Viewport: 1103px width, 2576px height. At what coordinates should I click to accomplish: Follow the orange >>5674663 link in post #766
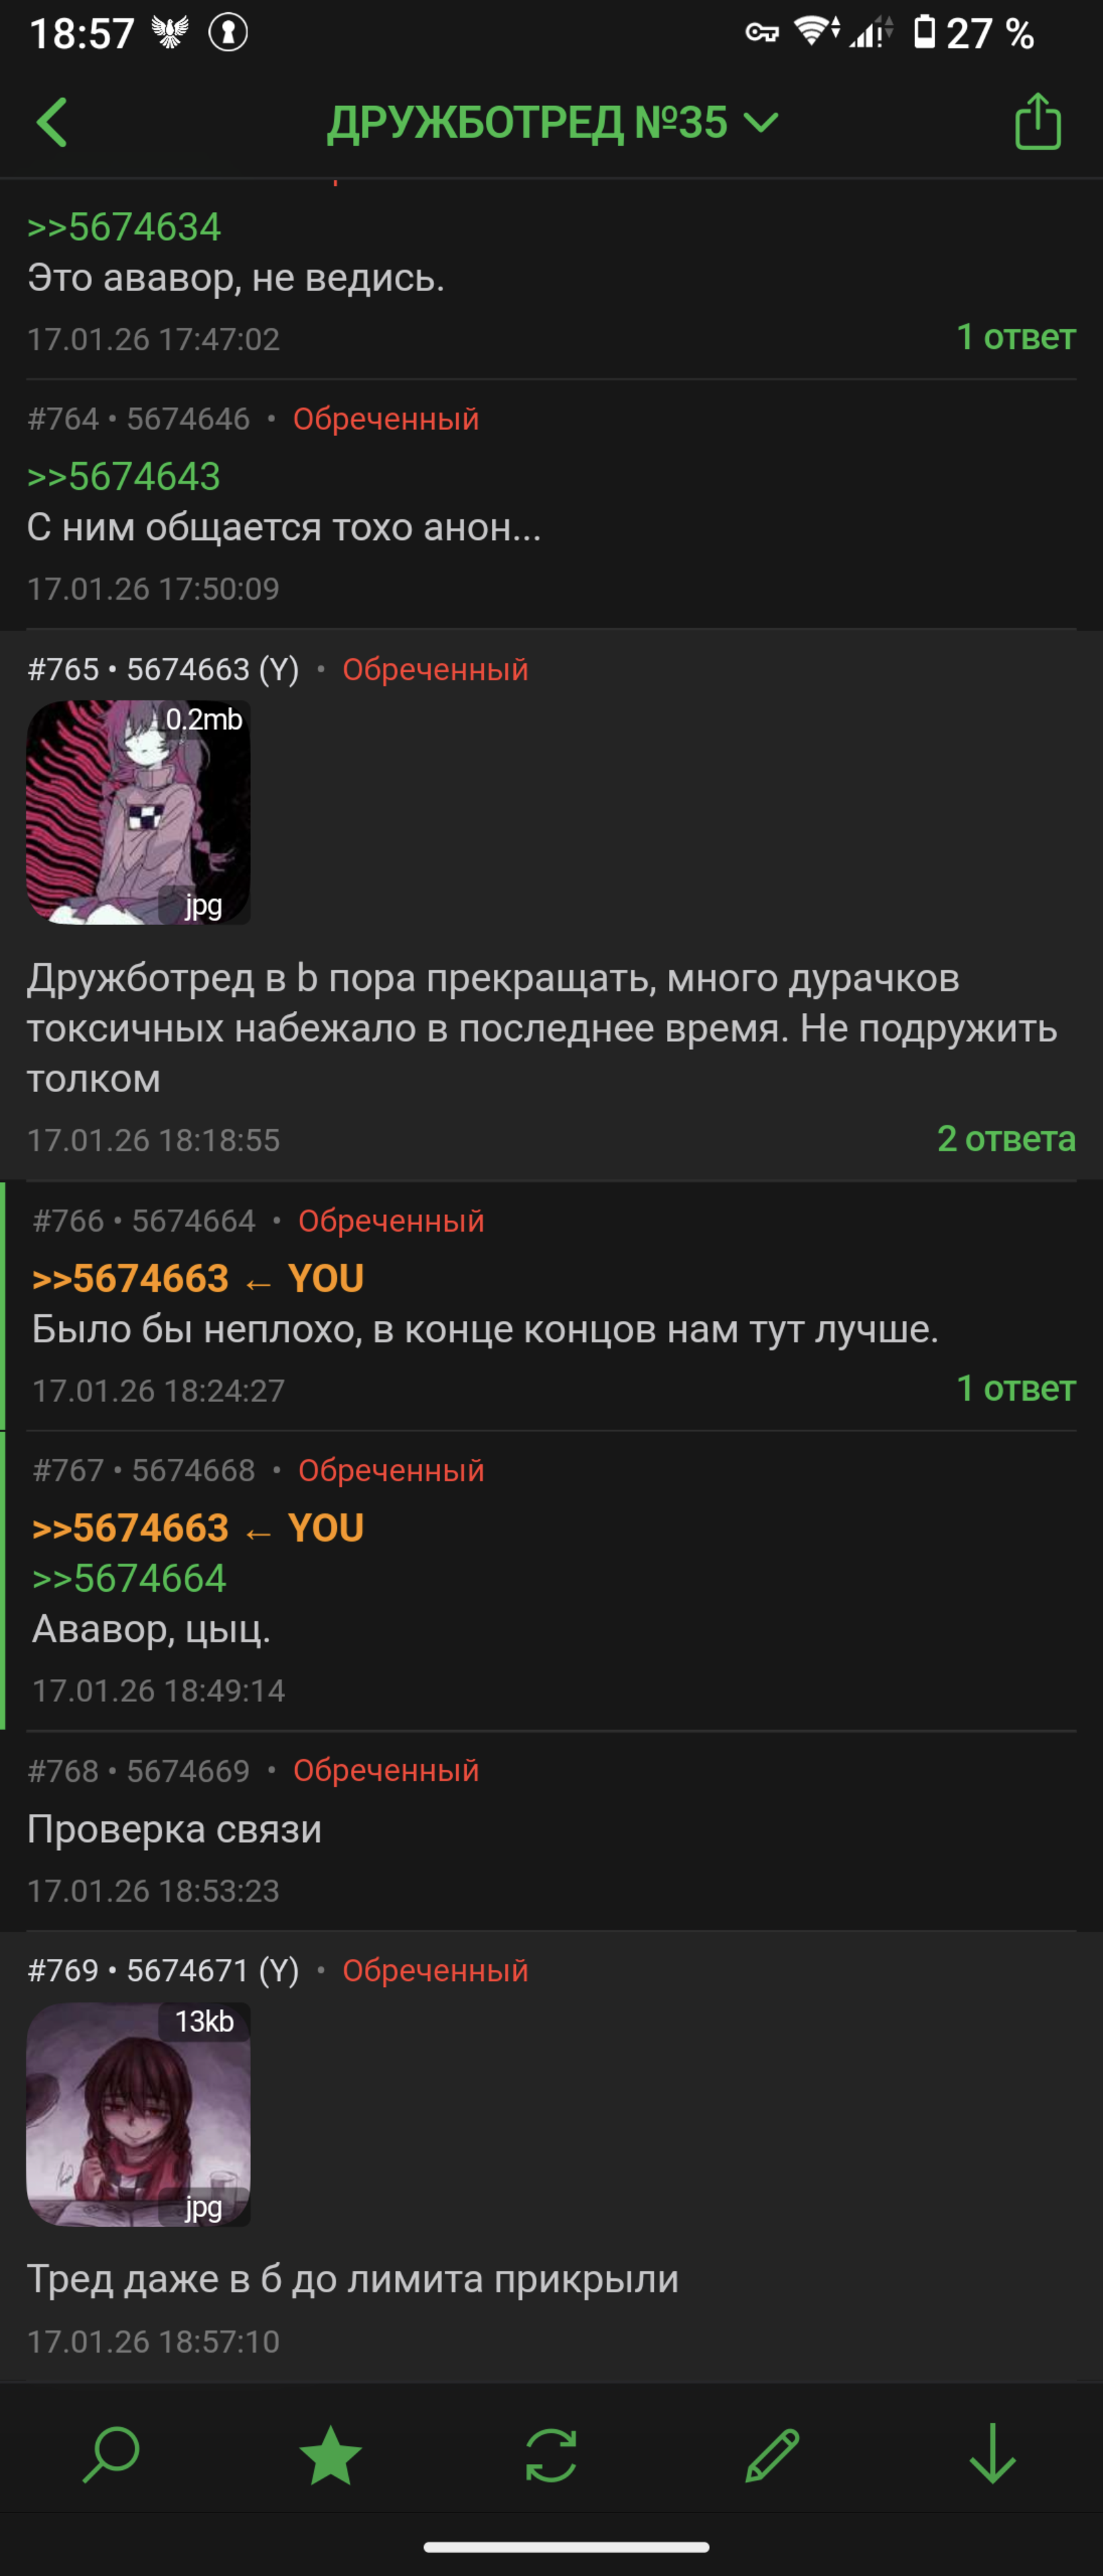coord(131,1278)
